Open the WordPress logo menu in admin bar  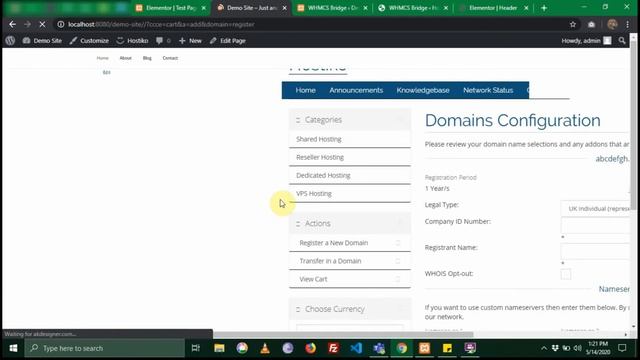coord(10,40)
